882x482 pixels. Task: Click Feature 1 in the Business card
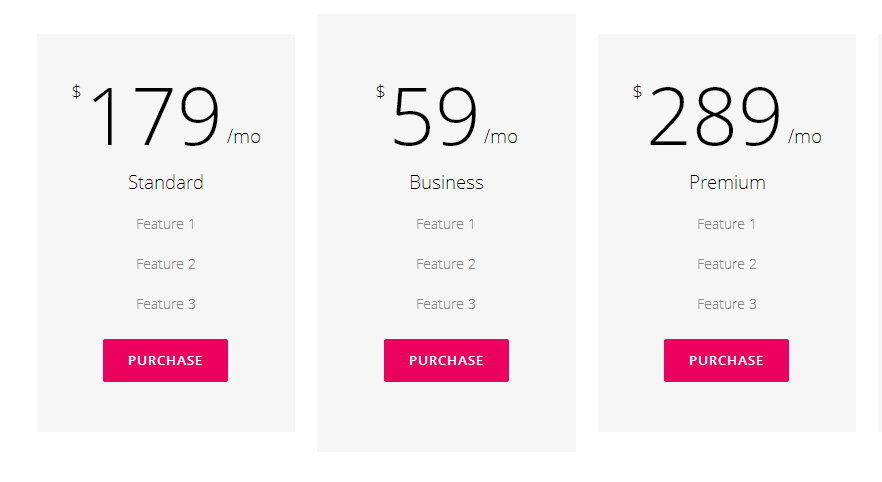point(446,224)
